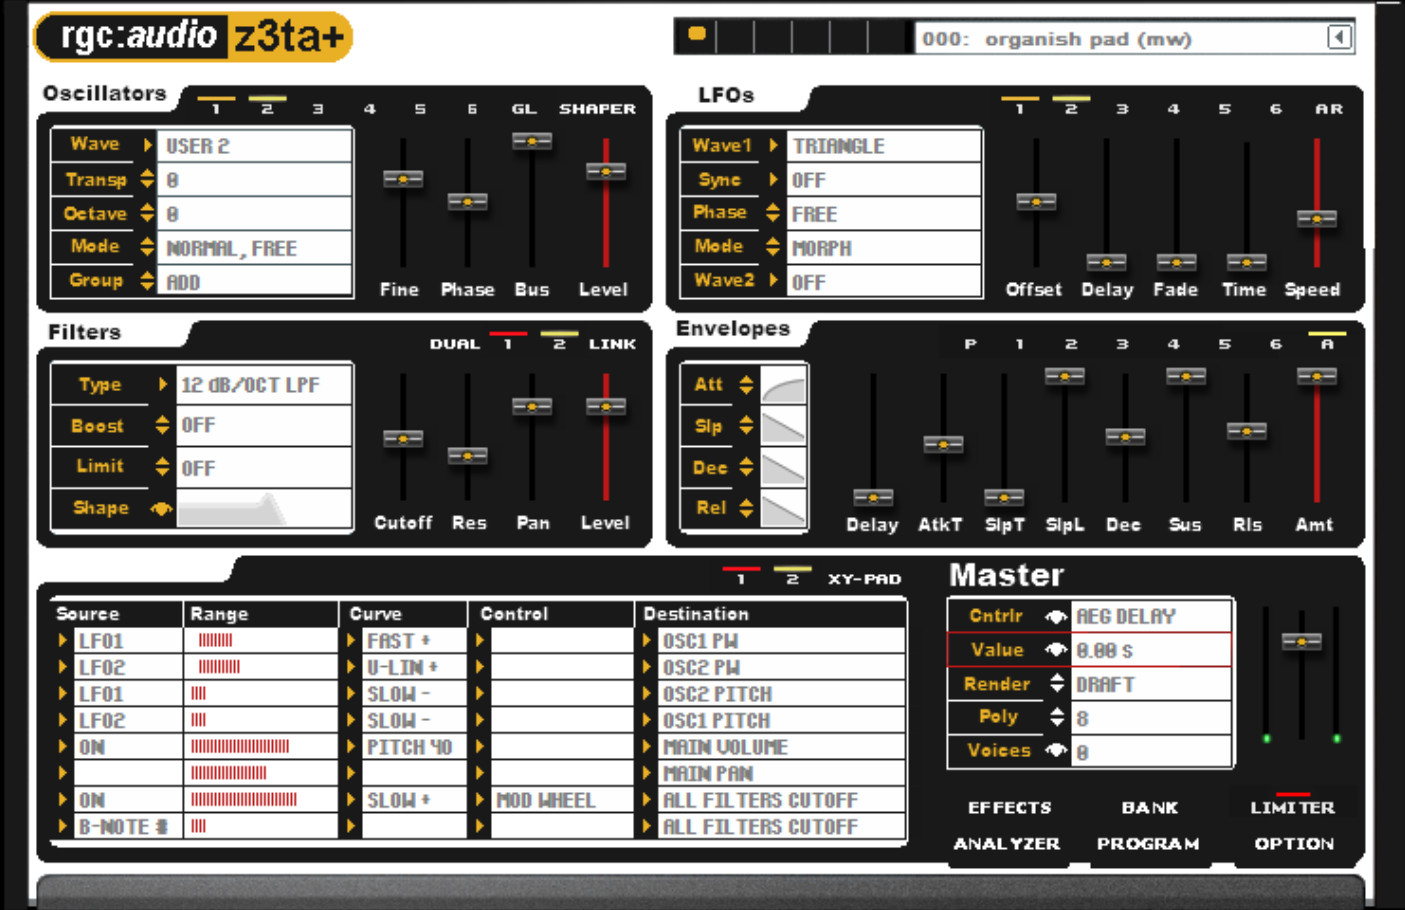The image size is (1405, 910).
Task: Click the eye icon next to Filter Shape
Action: [x=161, y=508]
